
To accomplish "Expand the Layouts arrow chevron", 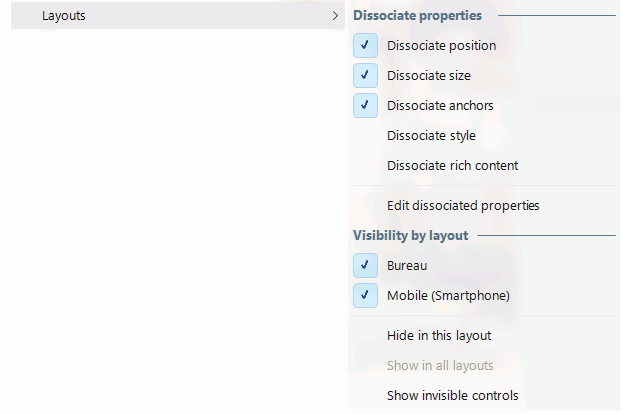I will click(x=335, y=15).
